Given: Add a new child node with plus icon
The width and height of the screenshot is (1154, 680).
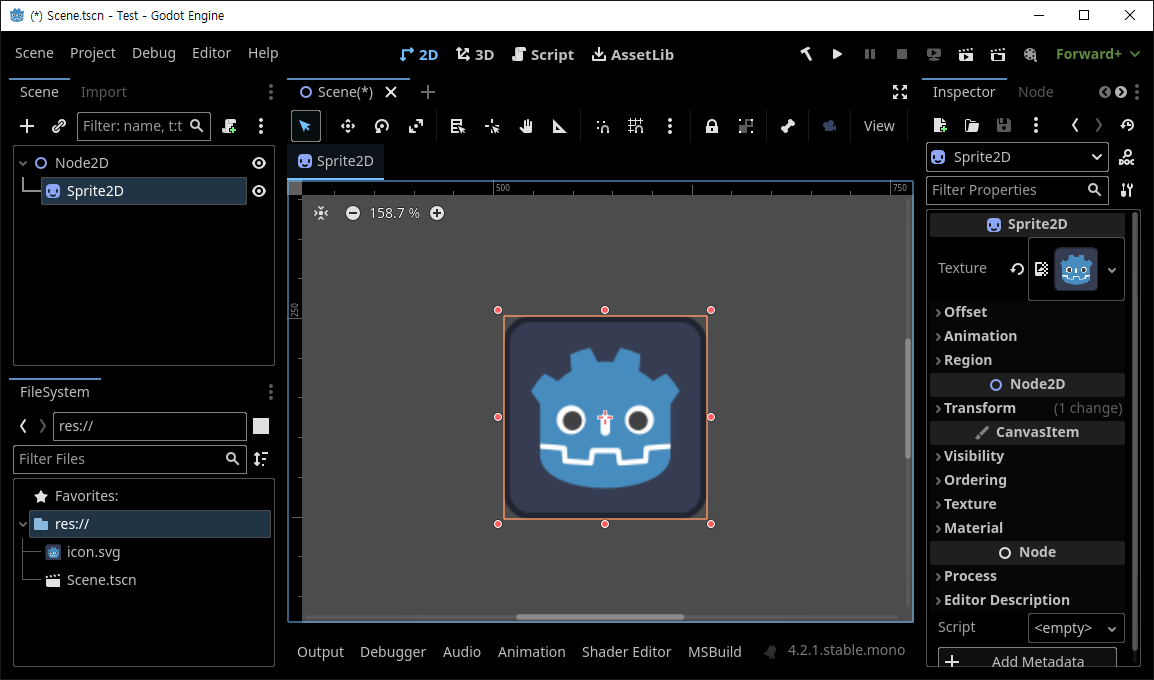Looking at the screenshot, I should [x=27, y=126].
